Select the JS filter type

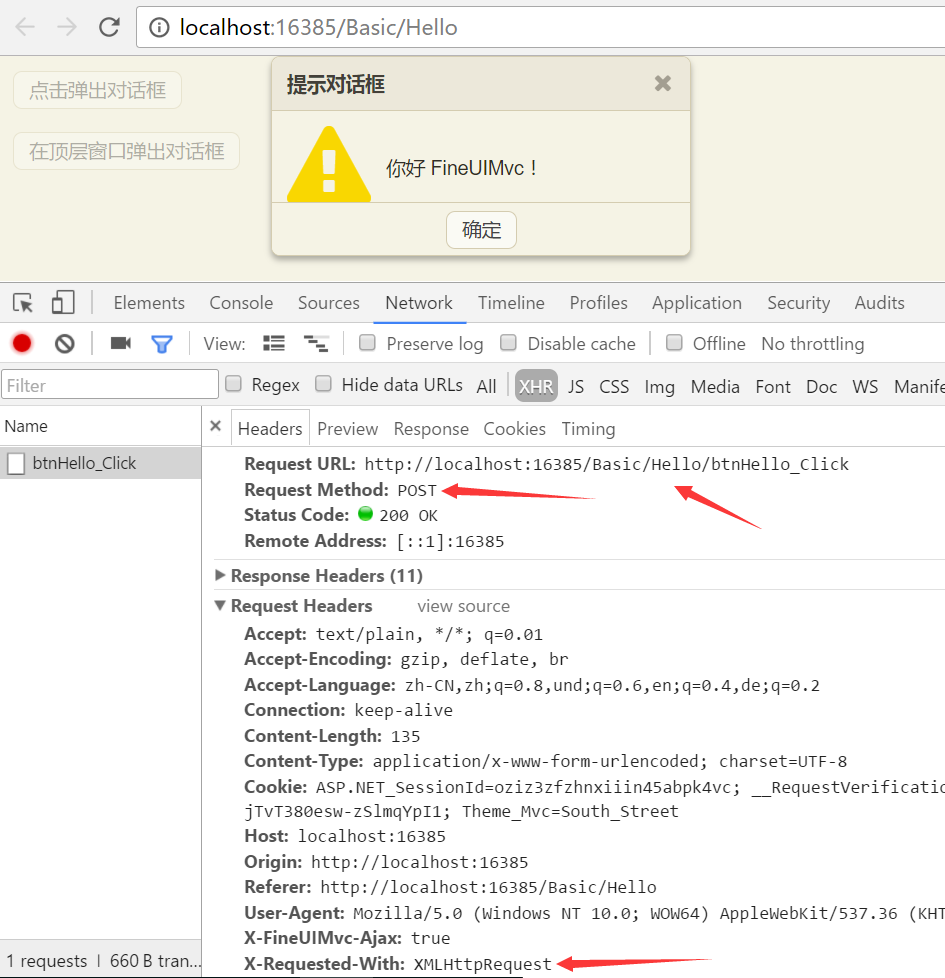576,386
